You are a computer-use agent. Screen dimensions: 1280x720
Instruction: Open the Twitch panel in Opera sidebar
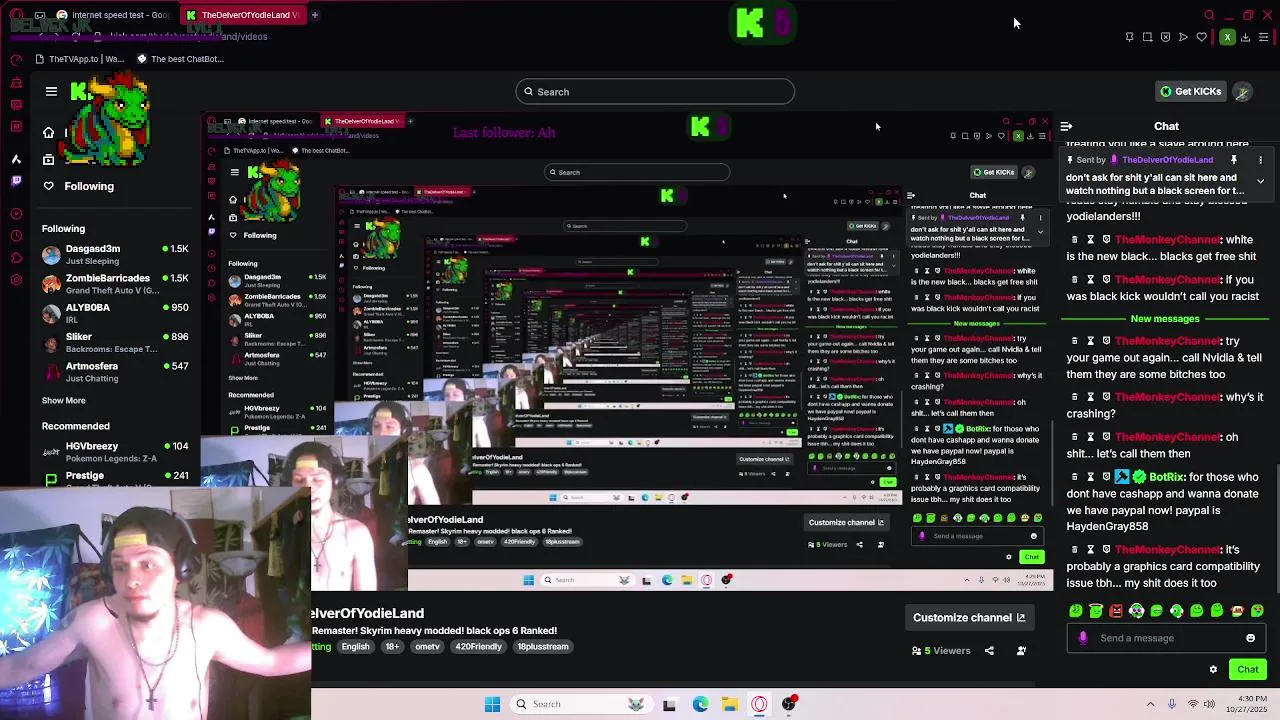[x=16, y=181]
